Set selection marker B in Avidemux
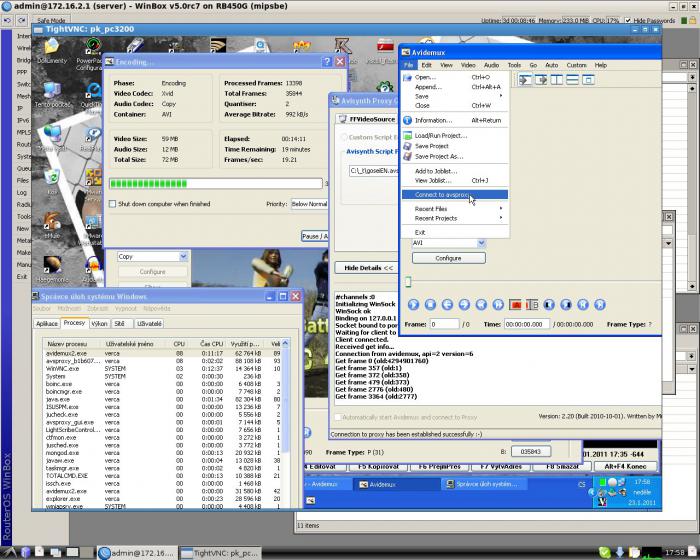The width and height of the screenshot is (700, 560). tap(532, 305)
